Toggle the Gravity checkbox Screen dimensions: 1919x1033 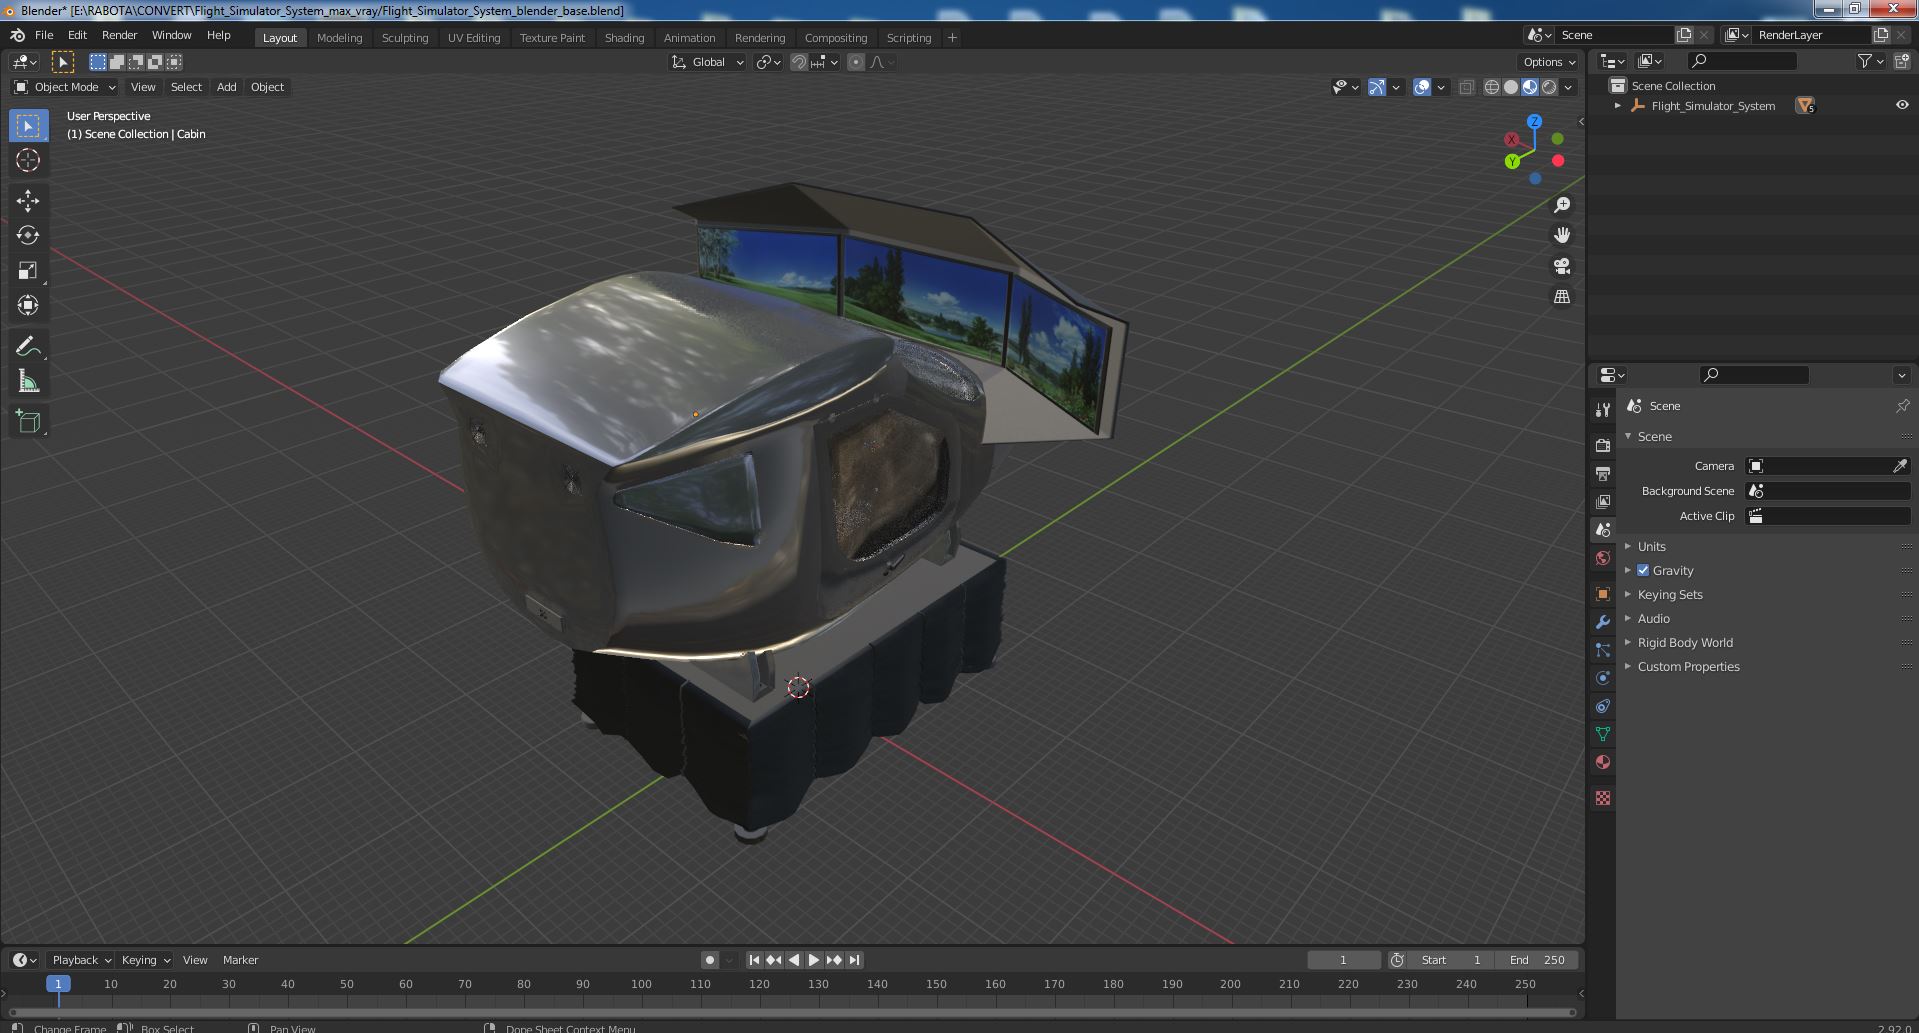1643,570
